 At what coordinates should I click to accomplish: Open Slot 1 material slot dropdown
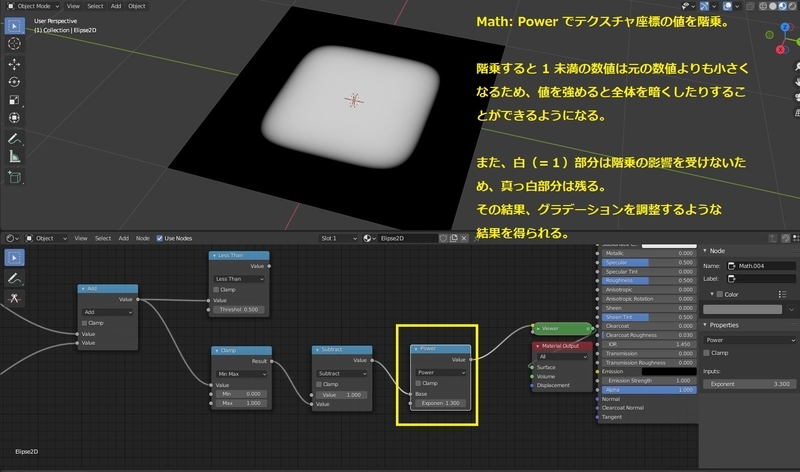[x=338, y=238]
